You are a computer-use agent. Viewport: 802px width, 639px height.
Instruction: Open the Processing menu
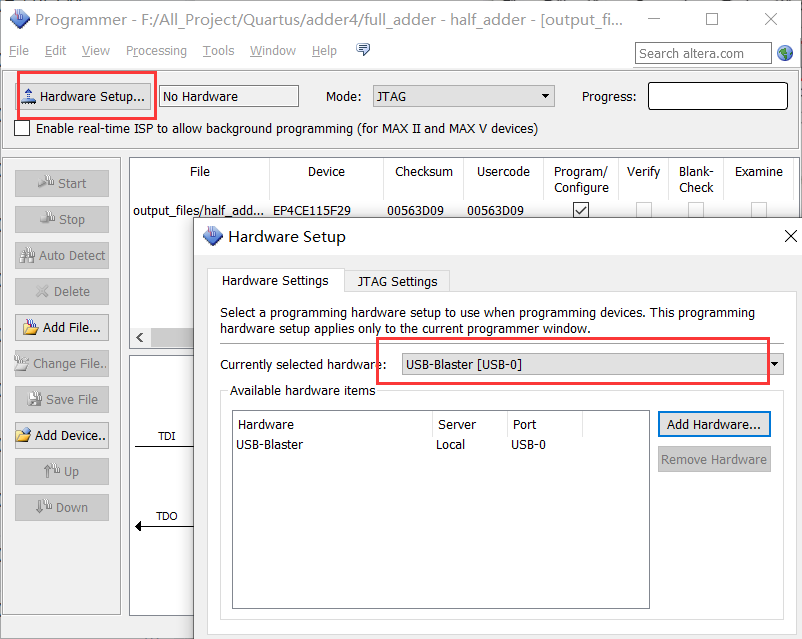point(156,51)
